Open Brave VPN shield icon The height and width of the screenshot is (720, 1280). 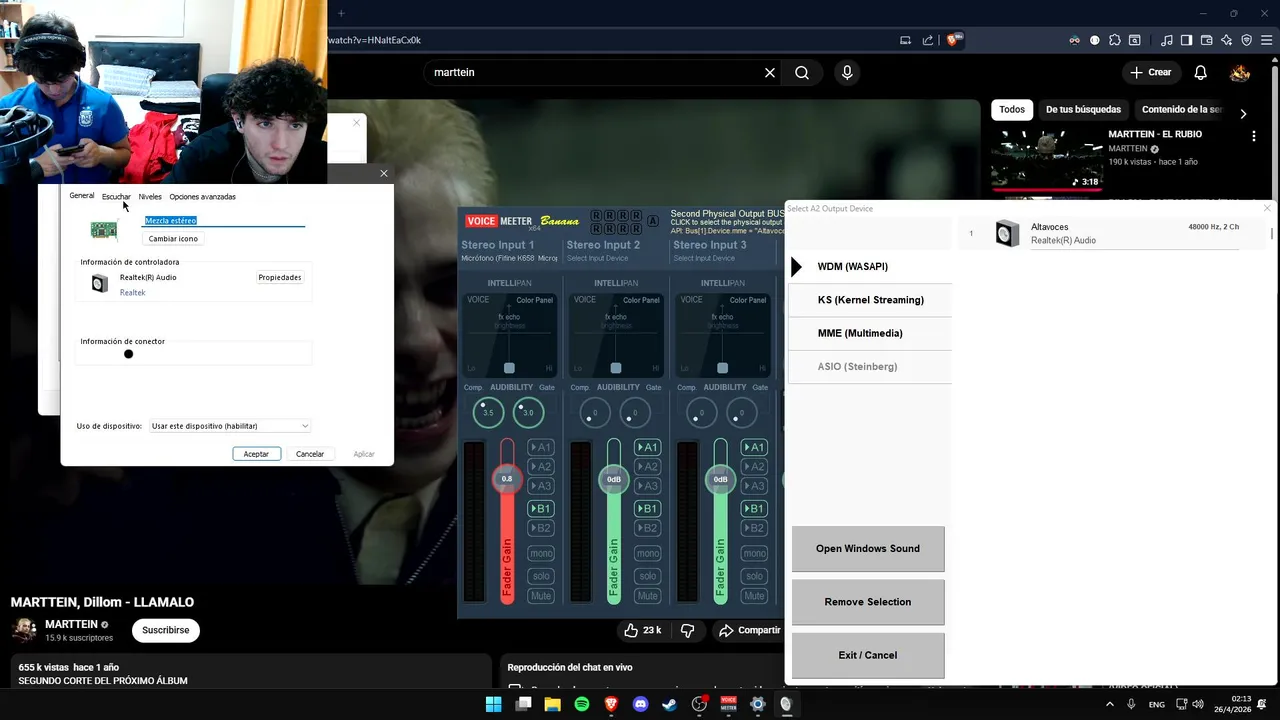pyautogui.click(x=1246, y=40)
